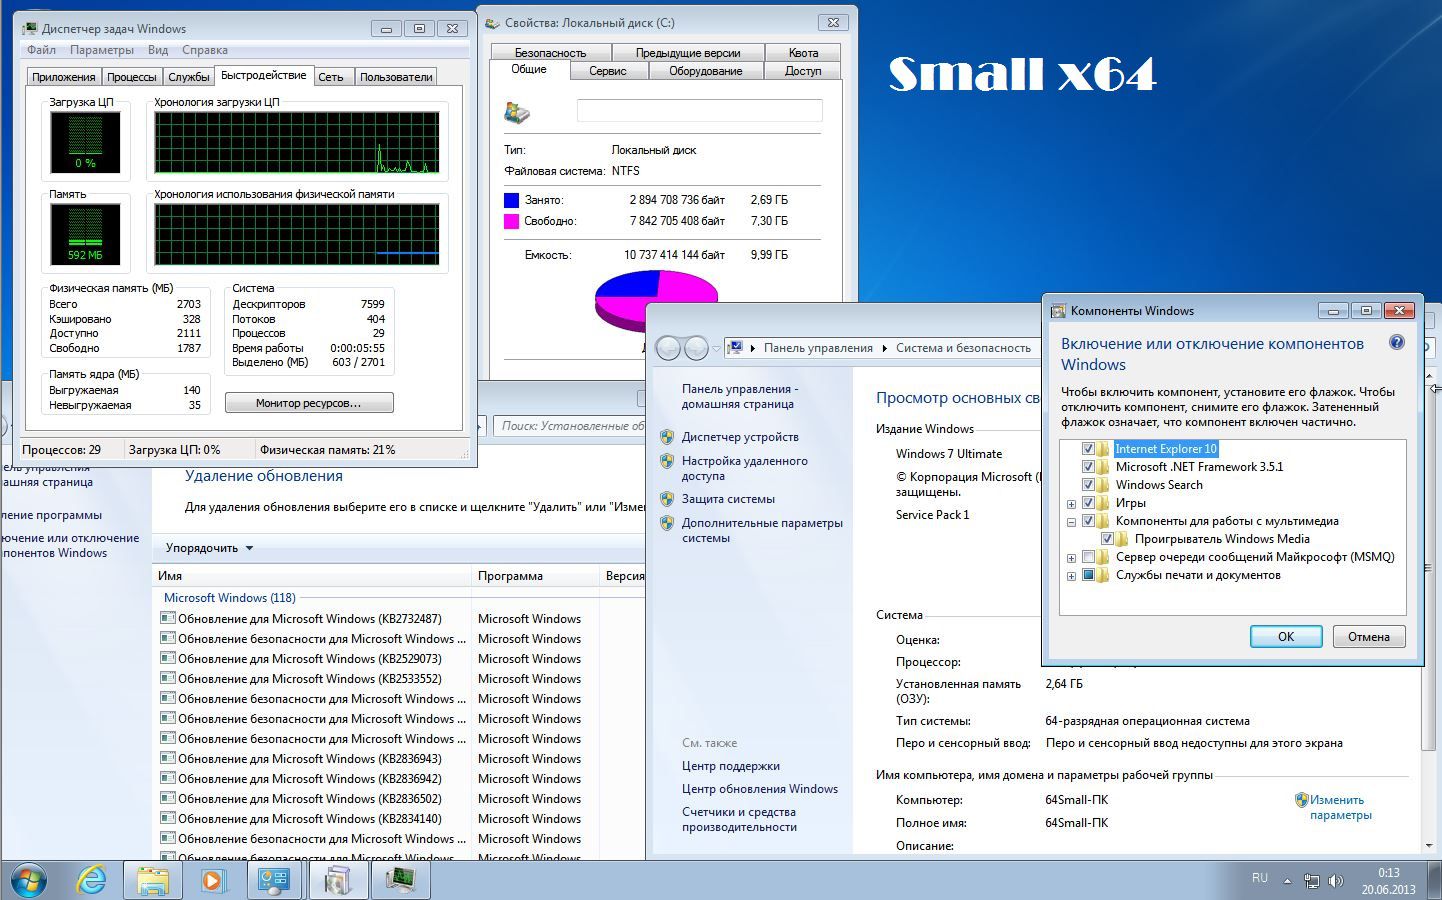Viewport: 1442px width, 900px height.
Task: Switch to Windows Components taskbar button
Action: click(x=337, y=880)
